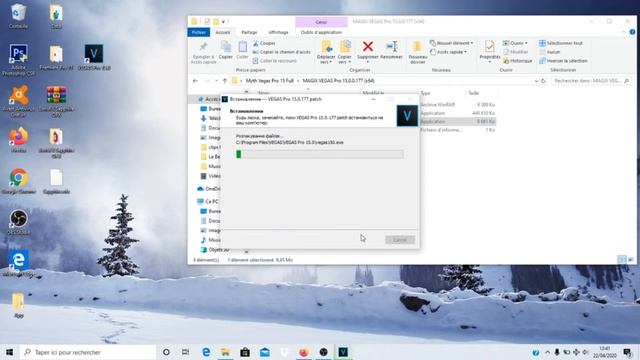
Task: Select the Archive WinRAR file row
Action: pyautogui.click(x=457, y=105)
